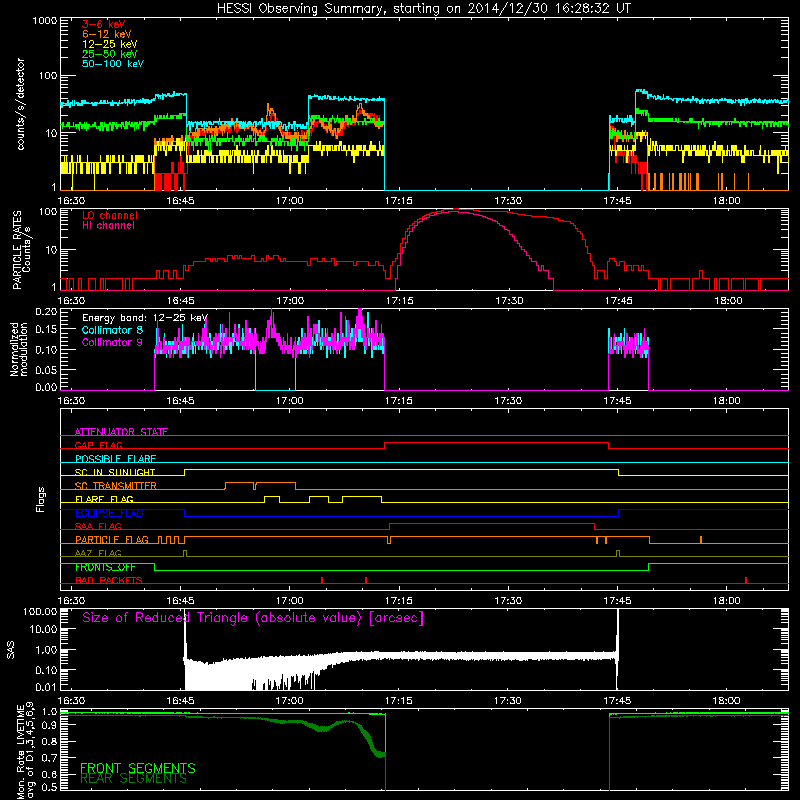Click 17:30 tick under the counts plot
The height and width of the screenshot is (800, 800).
click(508, 201)
